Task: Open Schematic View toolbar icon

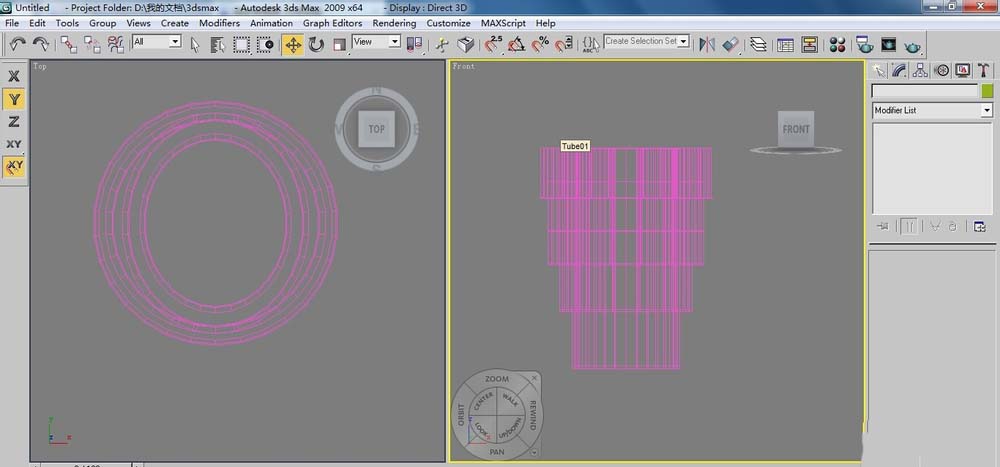Action: (810, 45)
